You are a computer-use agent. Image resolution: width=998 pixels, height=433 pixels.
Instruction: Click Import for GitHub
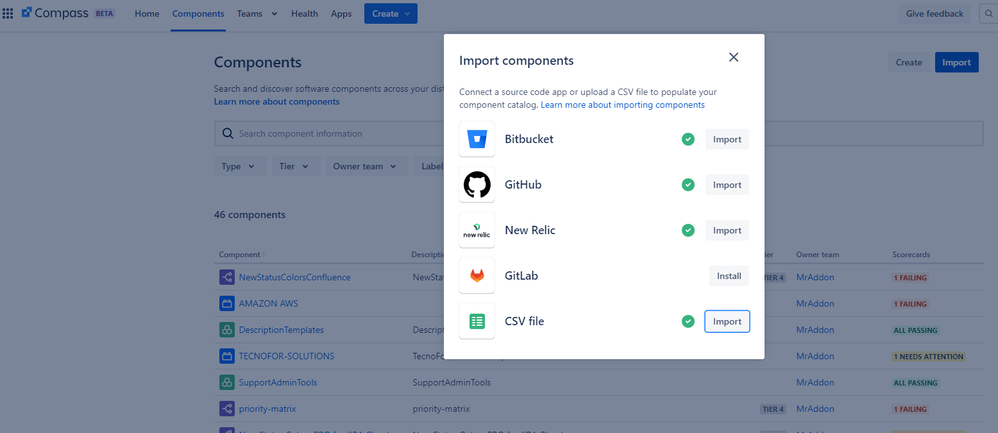pyautogui.click(x=727, y=185)
